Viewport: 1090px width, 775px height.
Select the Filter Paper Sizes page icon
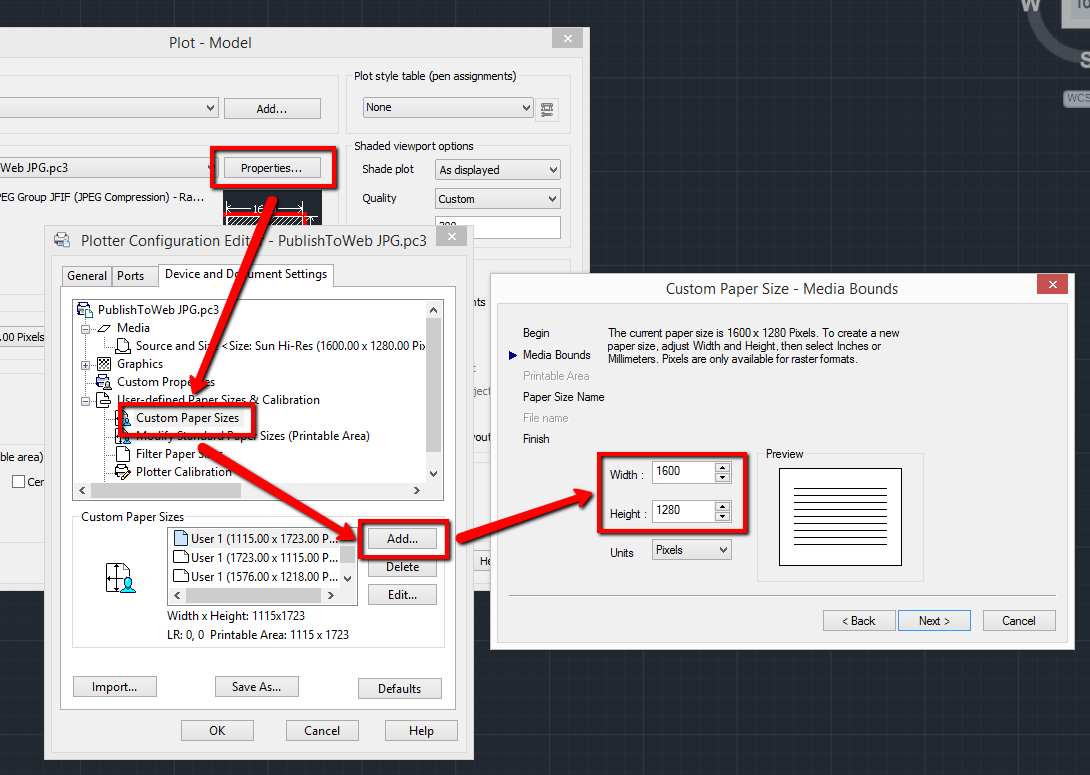point(122,454)
